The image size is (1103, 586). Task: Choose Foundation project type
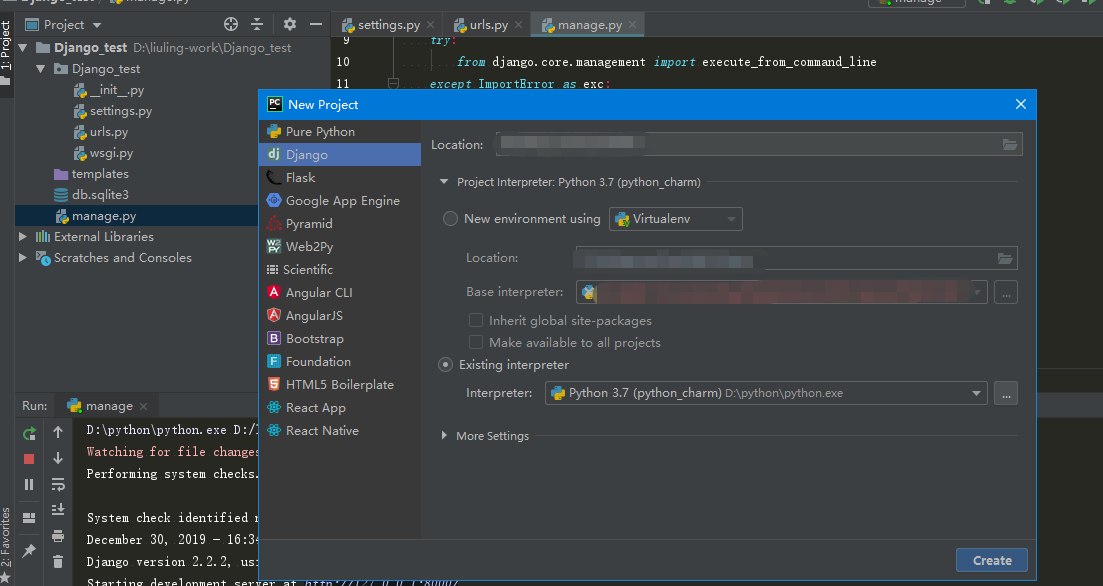(340, 362)
